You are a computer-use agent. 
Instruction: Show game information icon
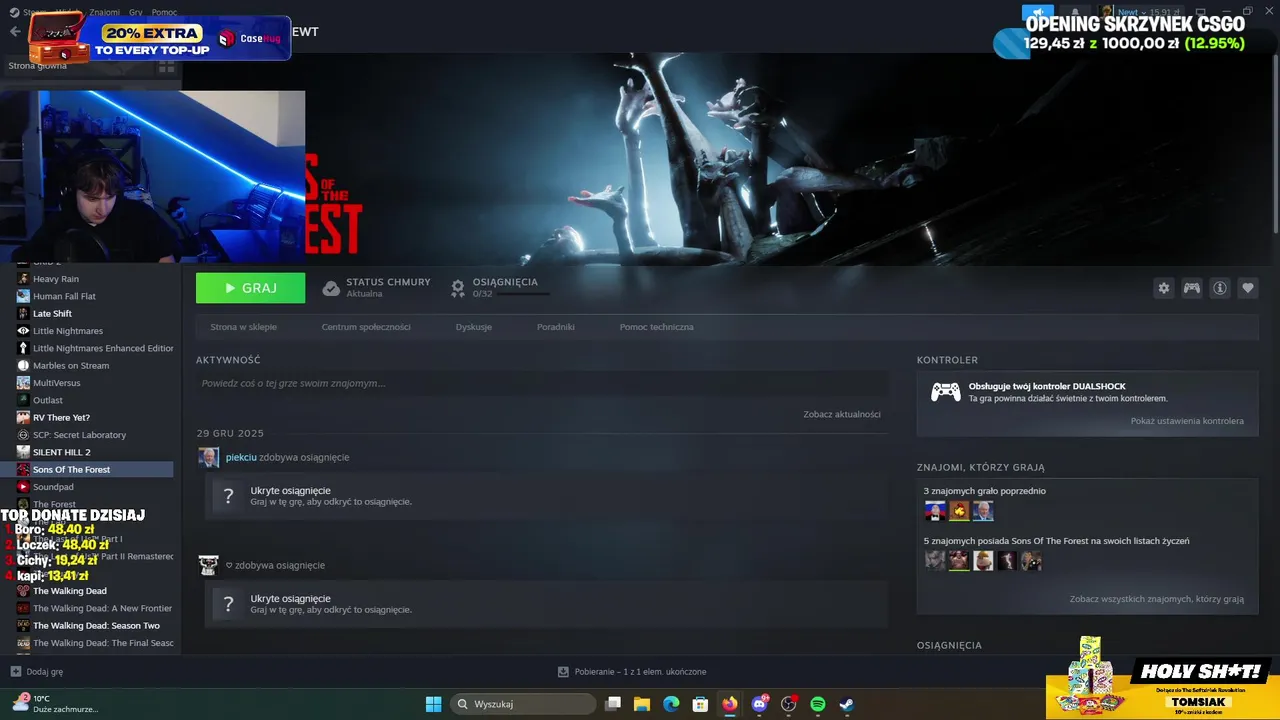1220,288
